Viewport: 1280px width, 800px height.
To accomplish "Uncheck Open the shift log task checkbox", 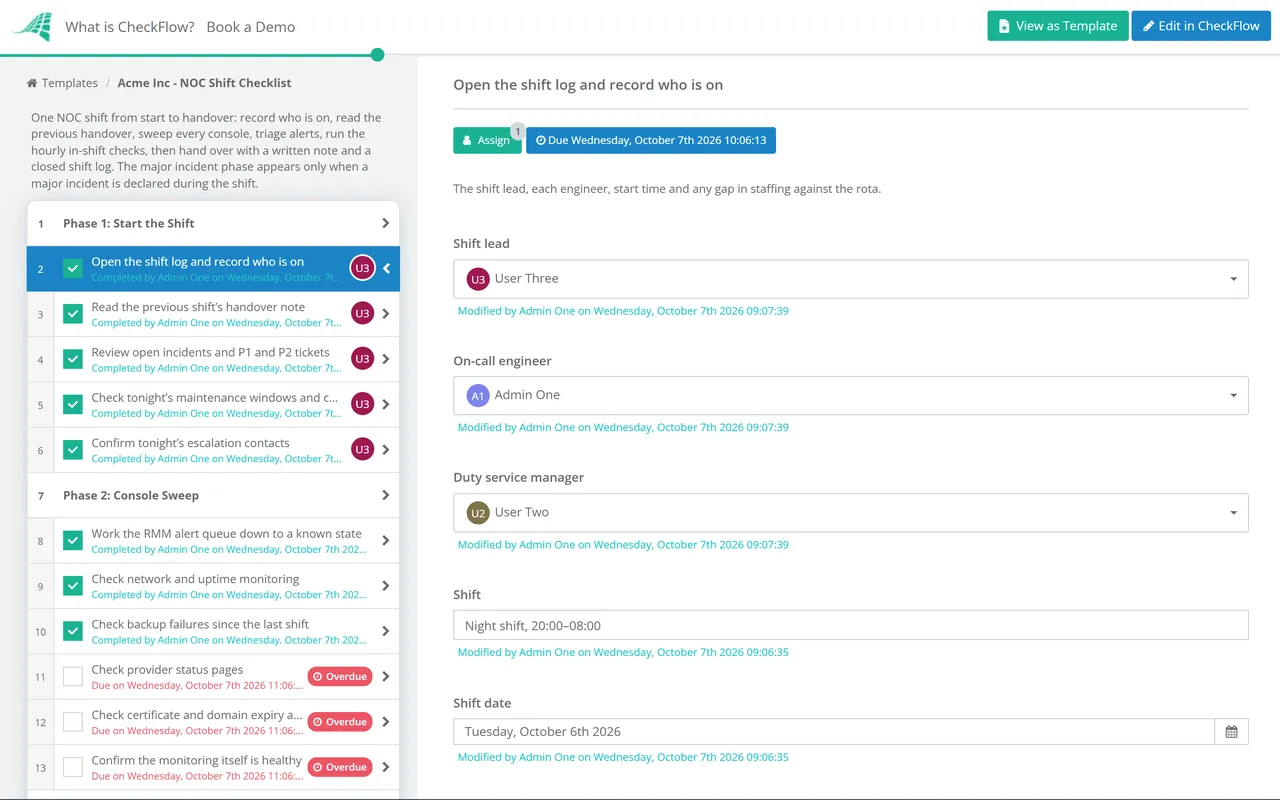I will [73, 268].
